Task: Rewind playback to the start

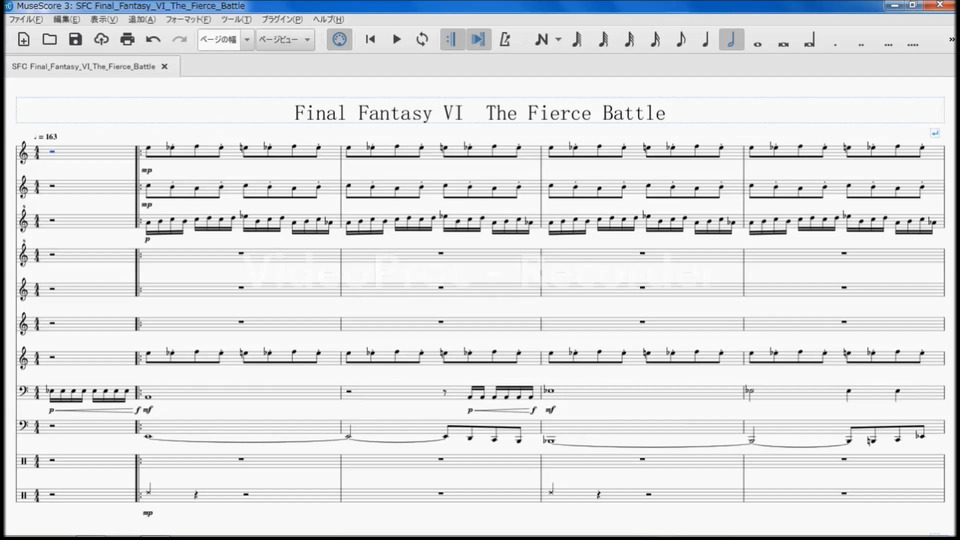Action: point(370,40)
